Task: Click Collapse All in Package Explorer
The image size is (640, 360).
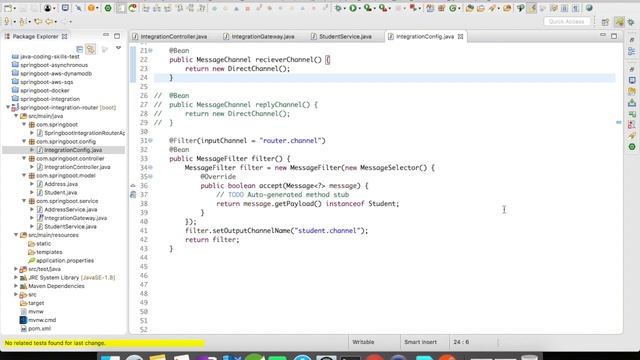Action: click(x=80, y=49)
